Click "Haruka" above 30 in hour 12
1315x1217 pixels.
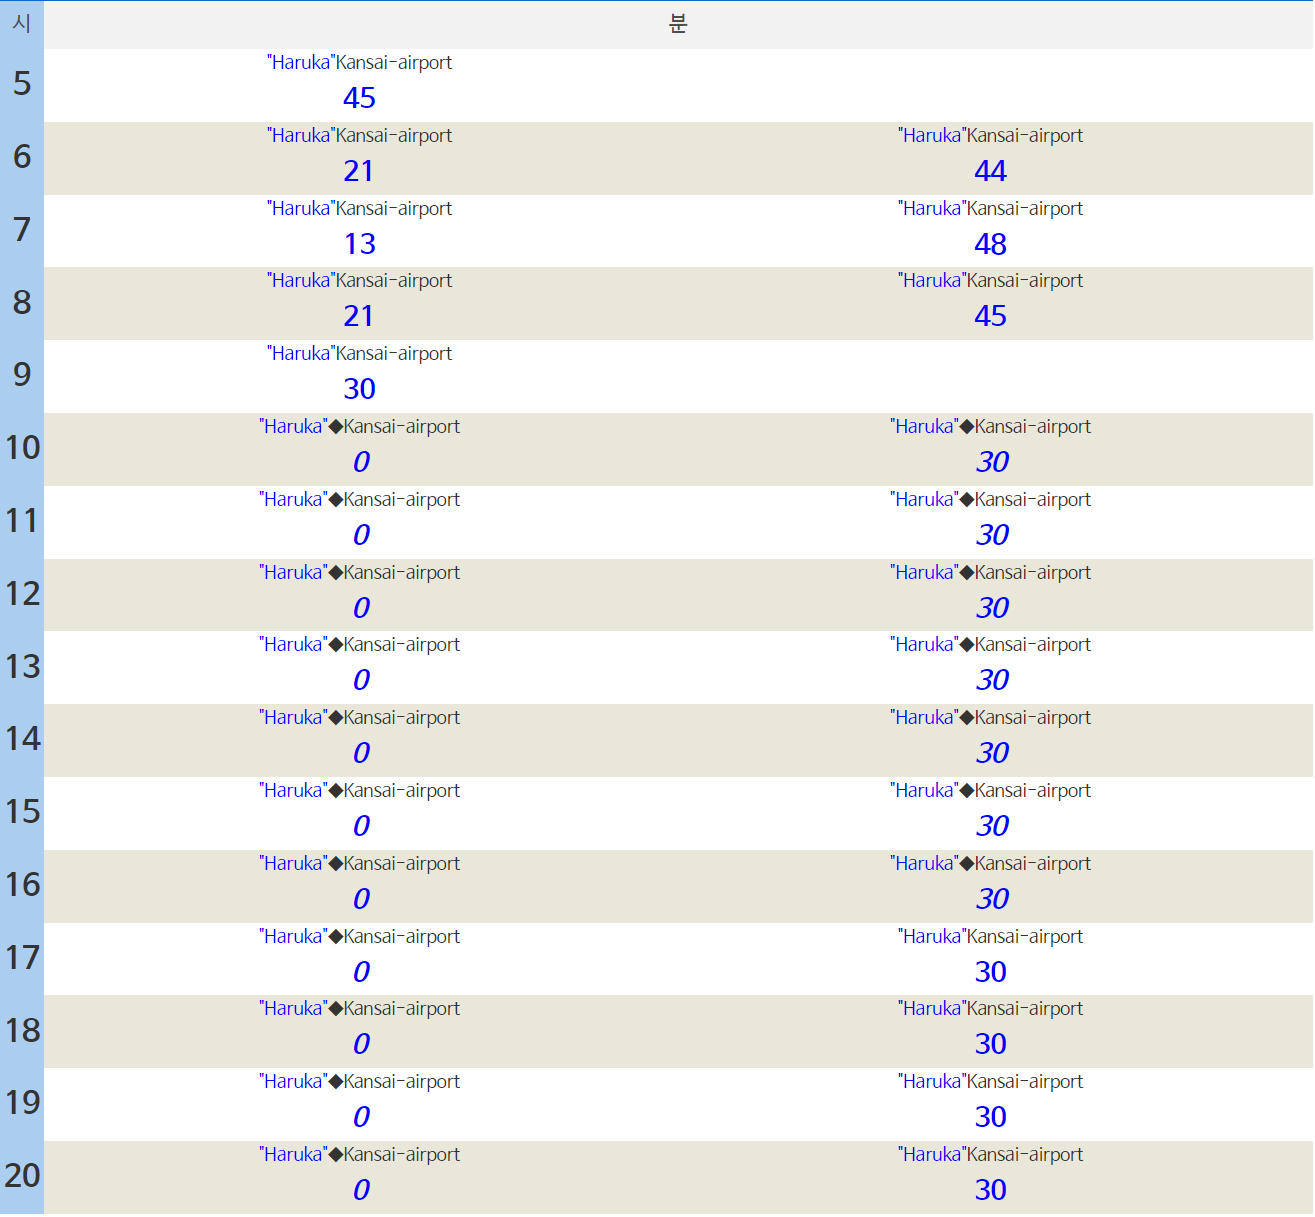click(x=924, y=572)
